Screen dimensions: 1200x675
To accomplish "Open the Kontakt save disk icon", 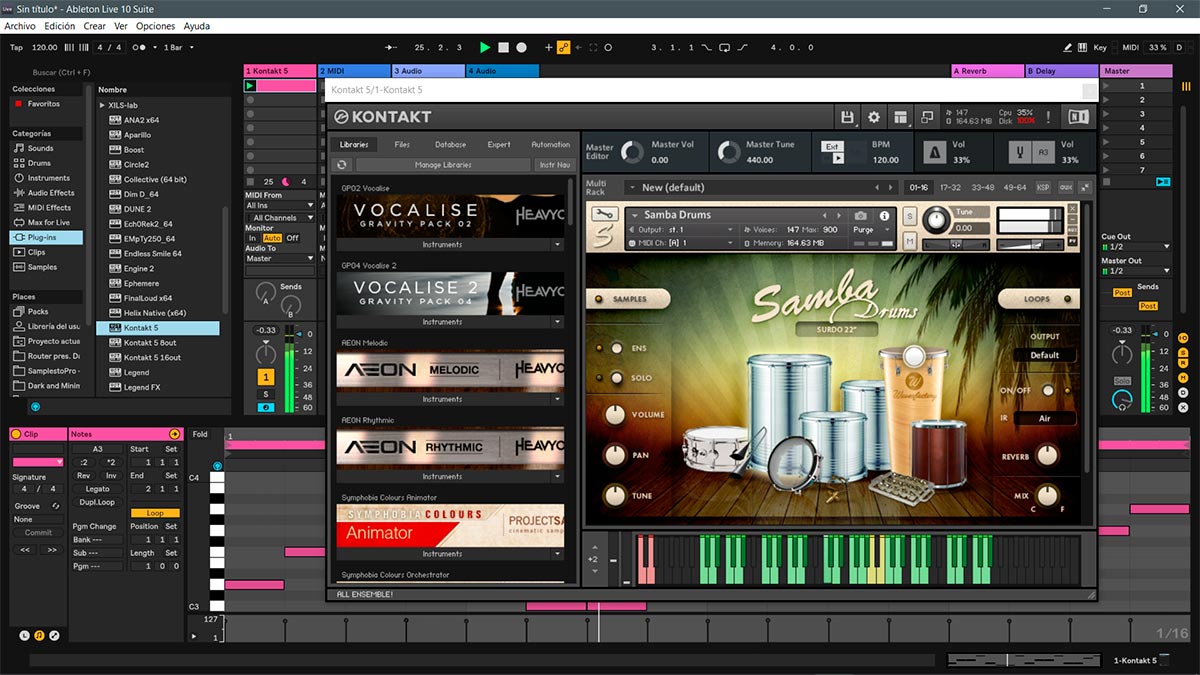I will click(x=848, y=117).
